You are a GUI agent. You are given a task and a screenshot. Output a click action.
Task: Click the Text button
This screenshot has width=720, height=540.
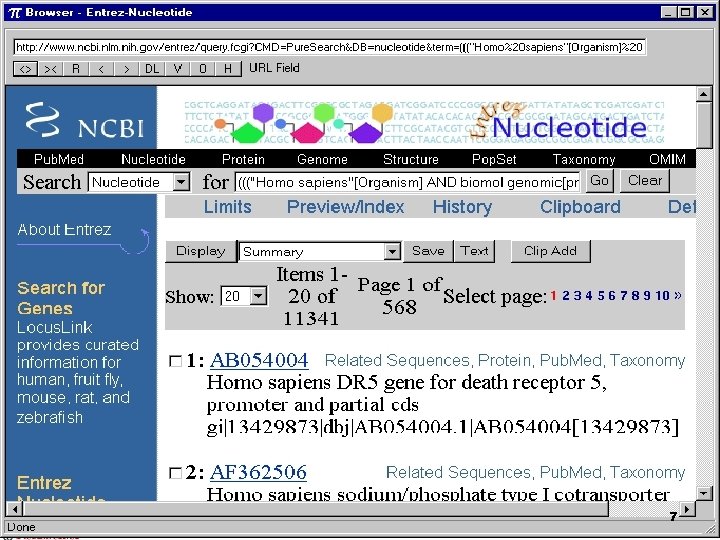click(474, 251)
